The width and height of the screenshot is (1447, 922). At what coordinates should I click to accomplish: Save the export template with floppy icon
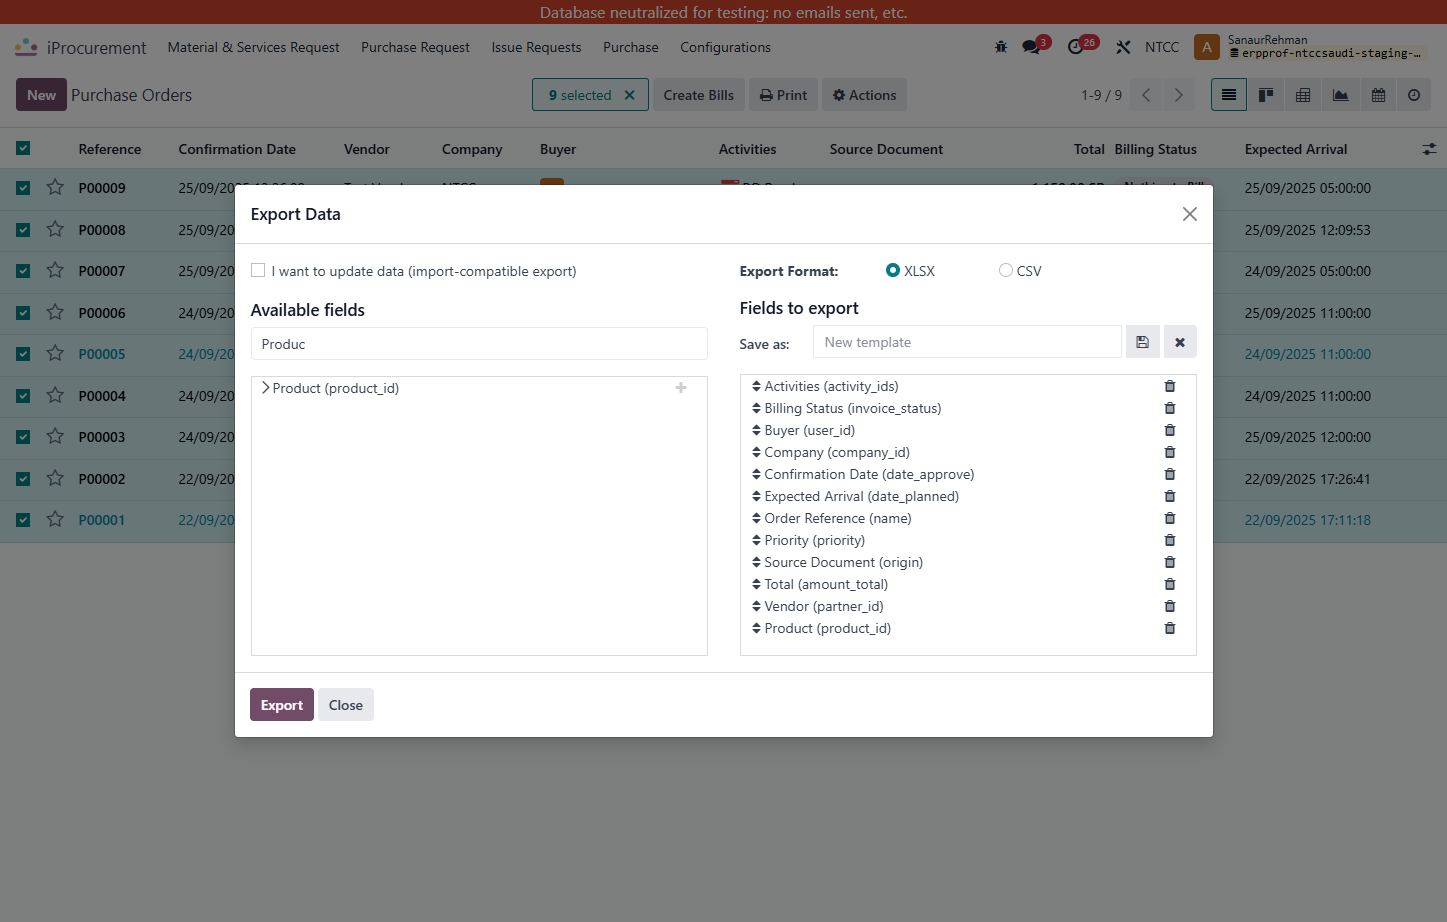point(1142,342)
